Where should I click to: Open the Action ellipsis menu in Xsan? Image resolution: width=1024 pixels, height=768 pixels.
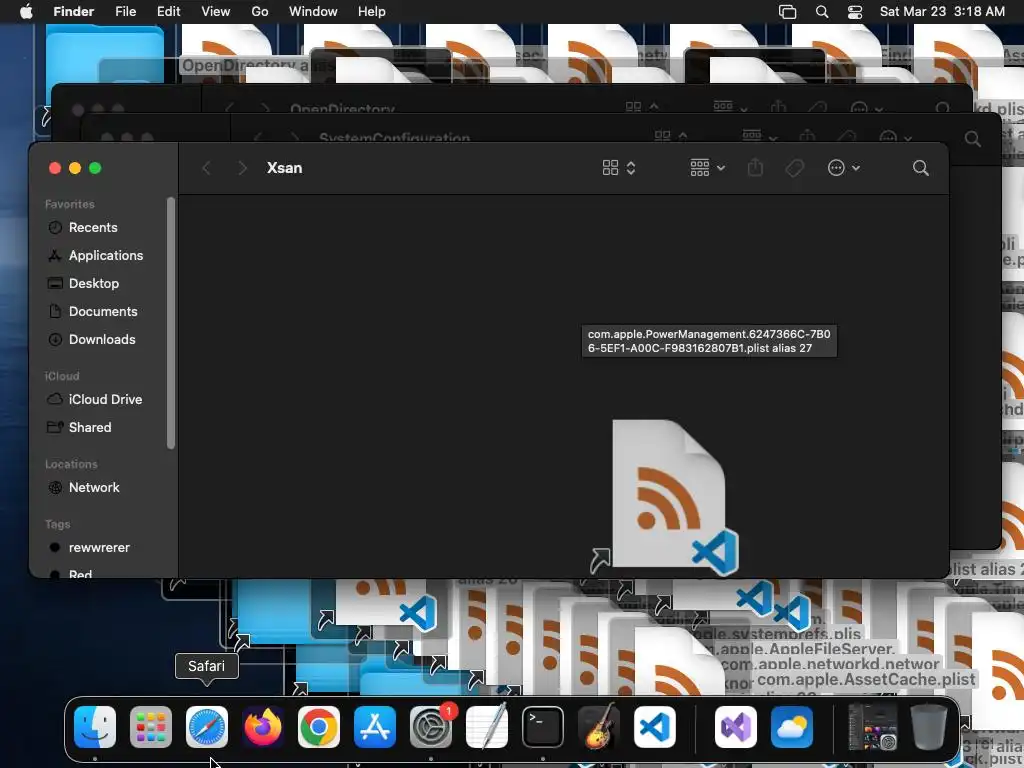[844, 168]
